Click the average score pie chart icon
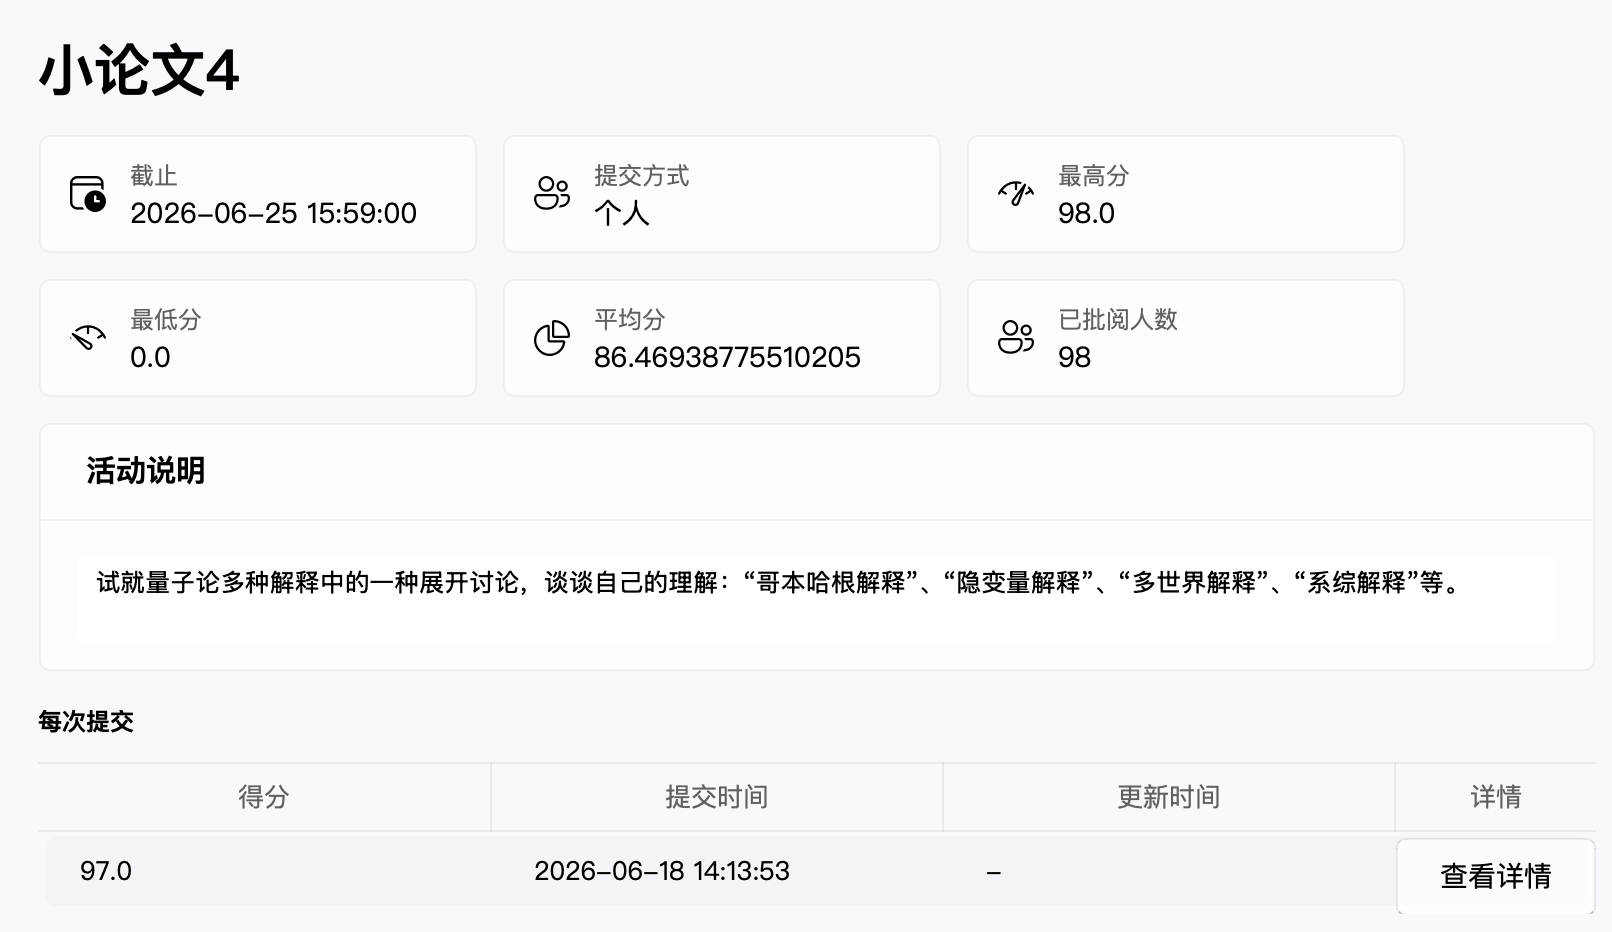The width and height of the screenshot is (1612, 932). [551, 337]
